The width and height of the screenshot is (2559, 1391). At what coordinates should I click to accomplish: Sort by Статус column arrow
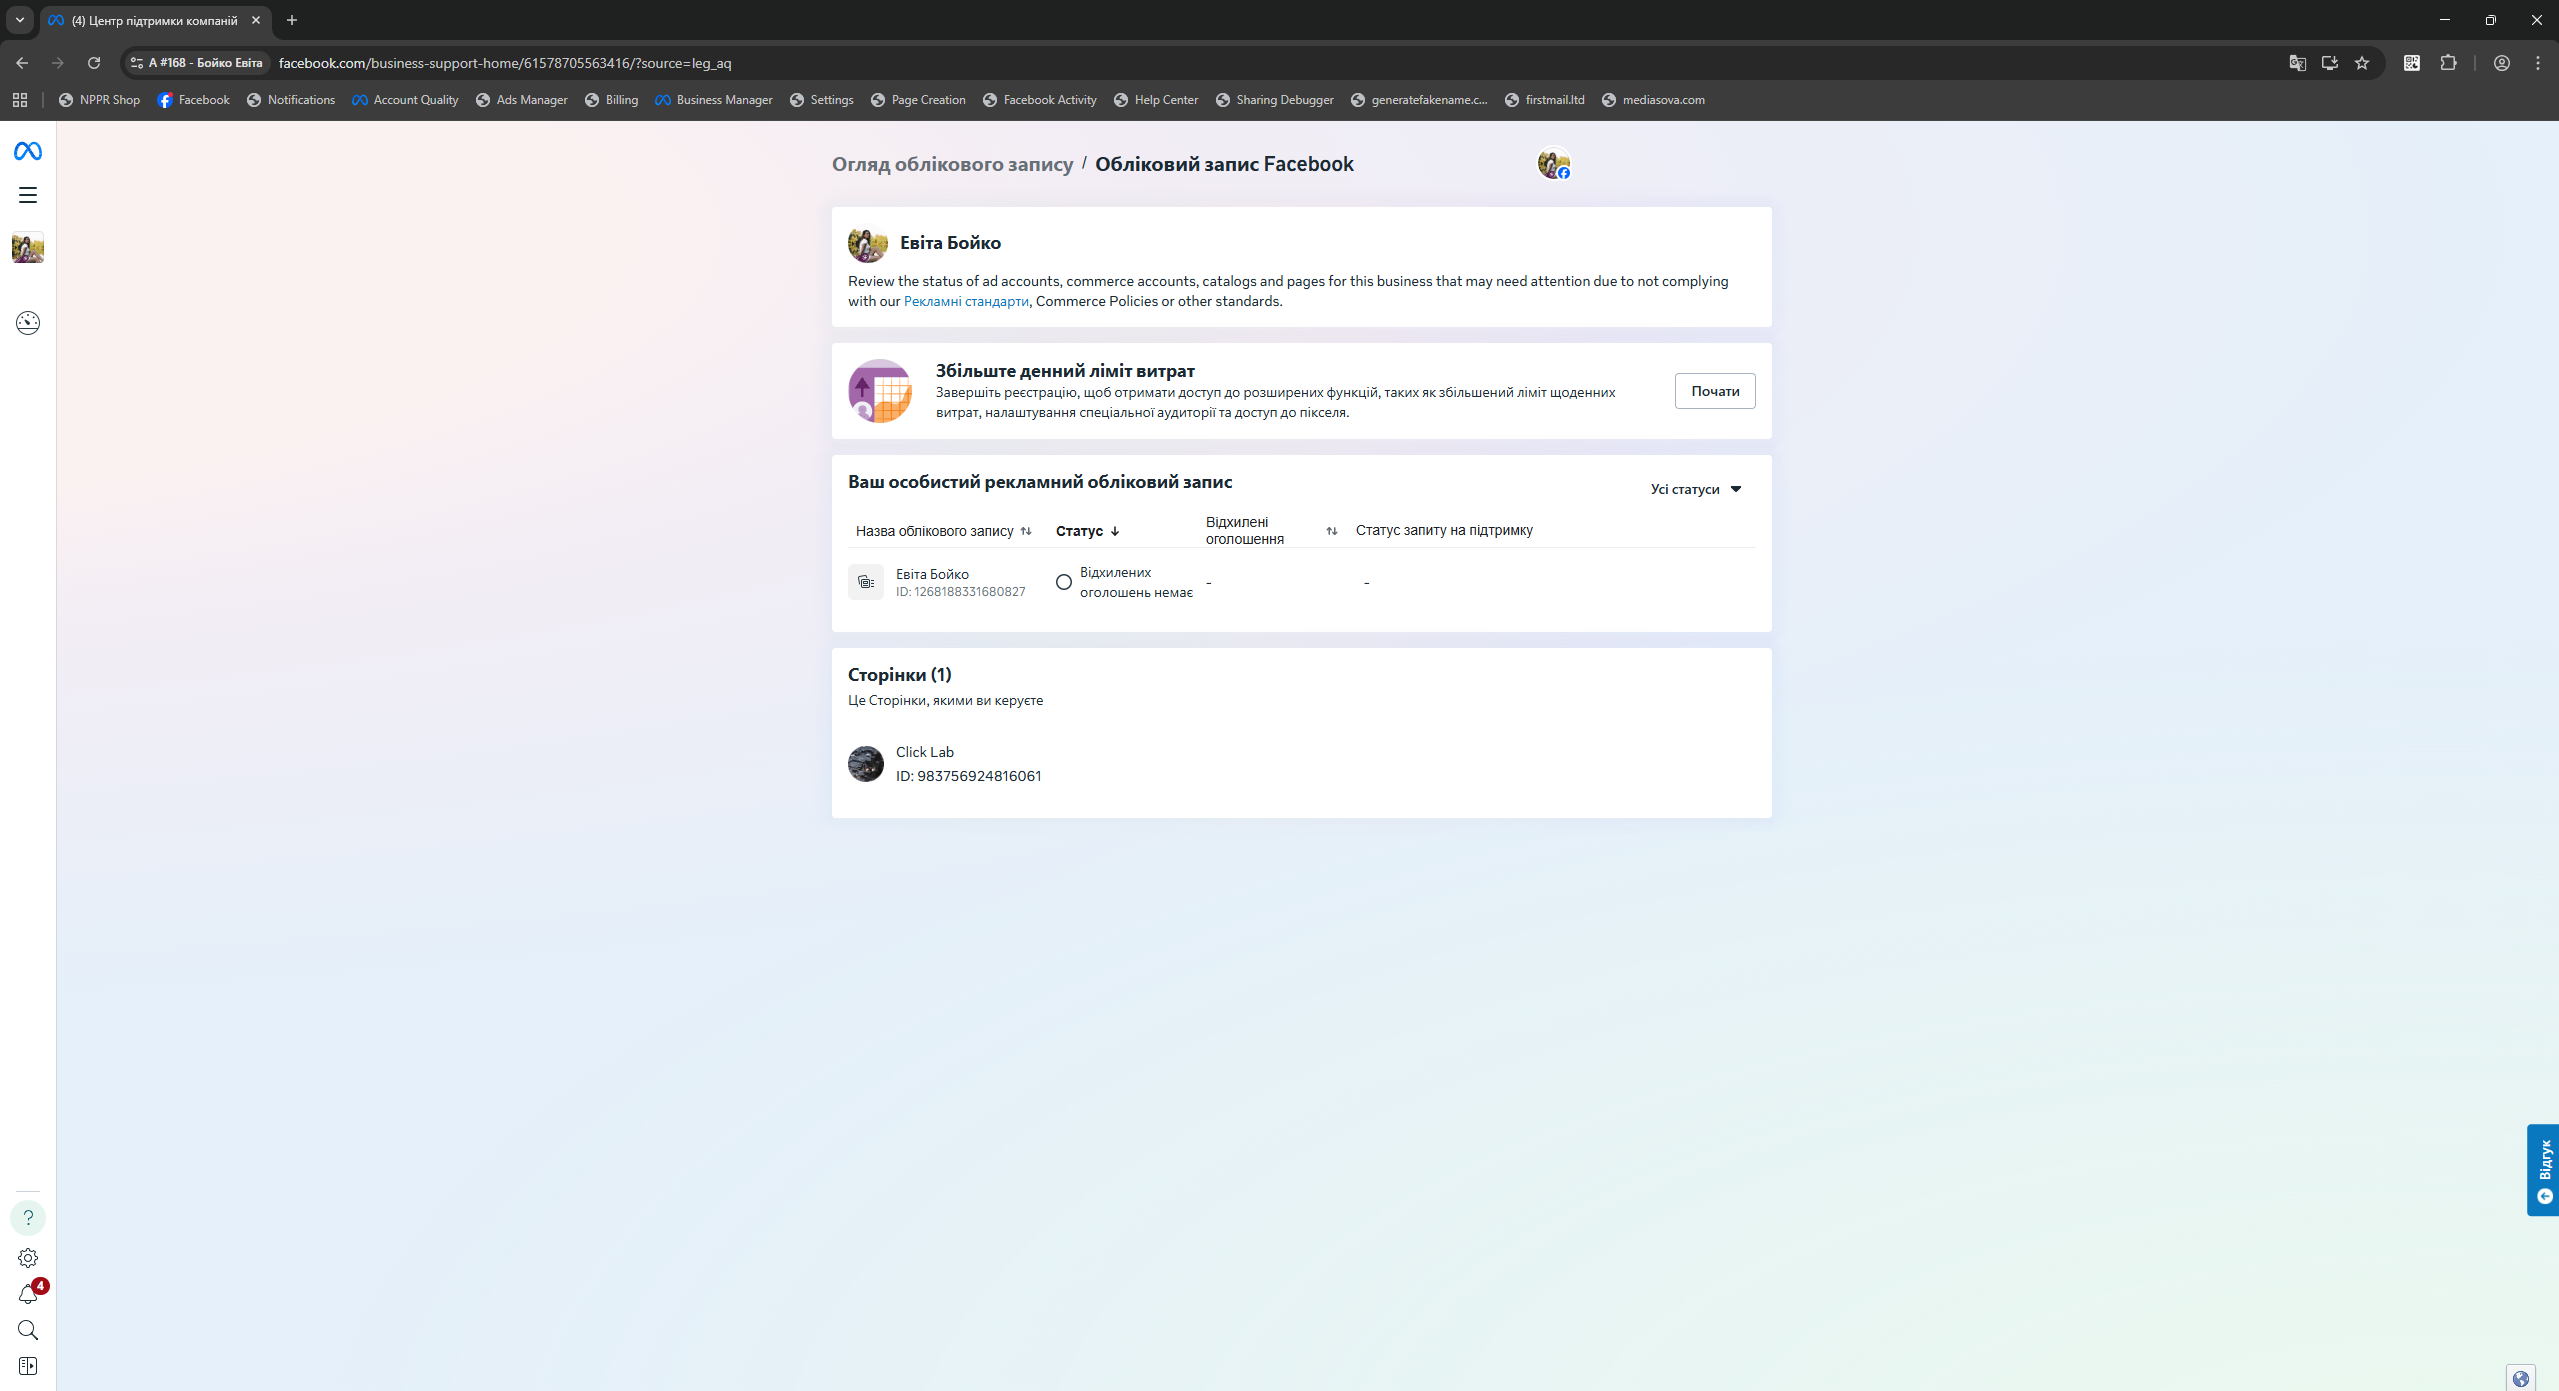click(1115, 531)
